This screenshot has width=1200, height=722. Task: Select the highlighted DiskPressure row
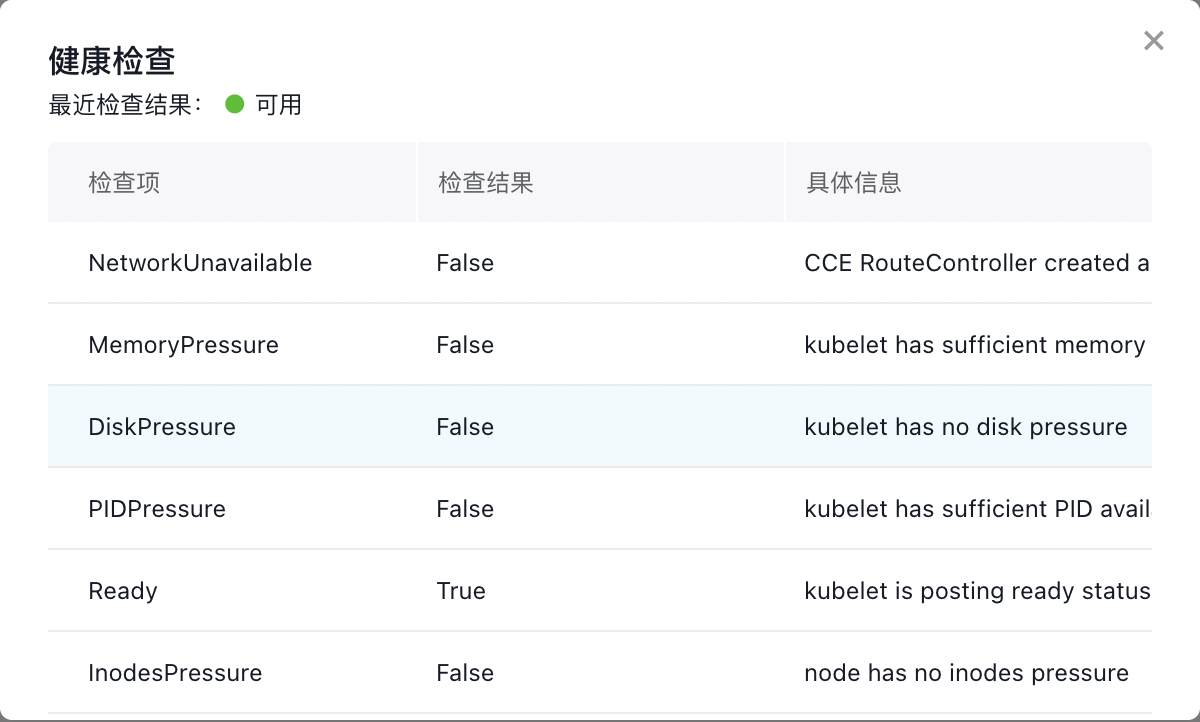(x=162, y=427)
